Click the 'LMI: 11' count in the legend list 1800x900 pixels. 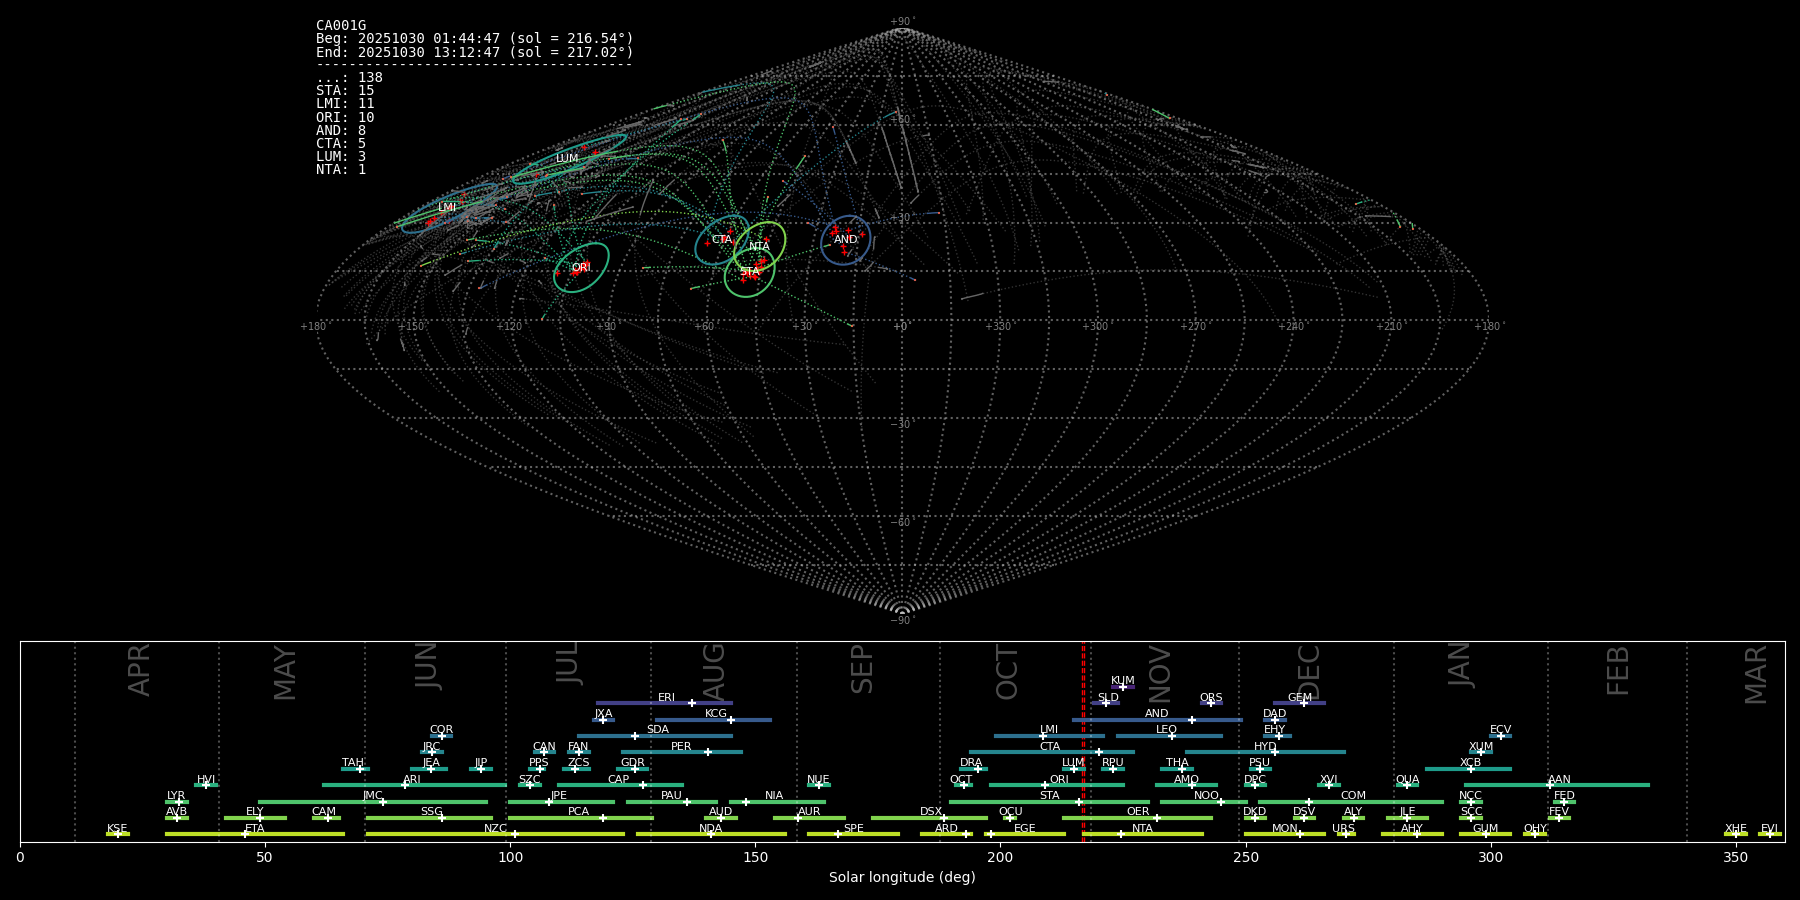345,104
